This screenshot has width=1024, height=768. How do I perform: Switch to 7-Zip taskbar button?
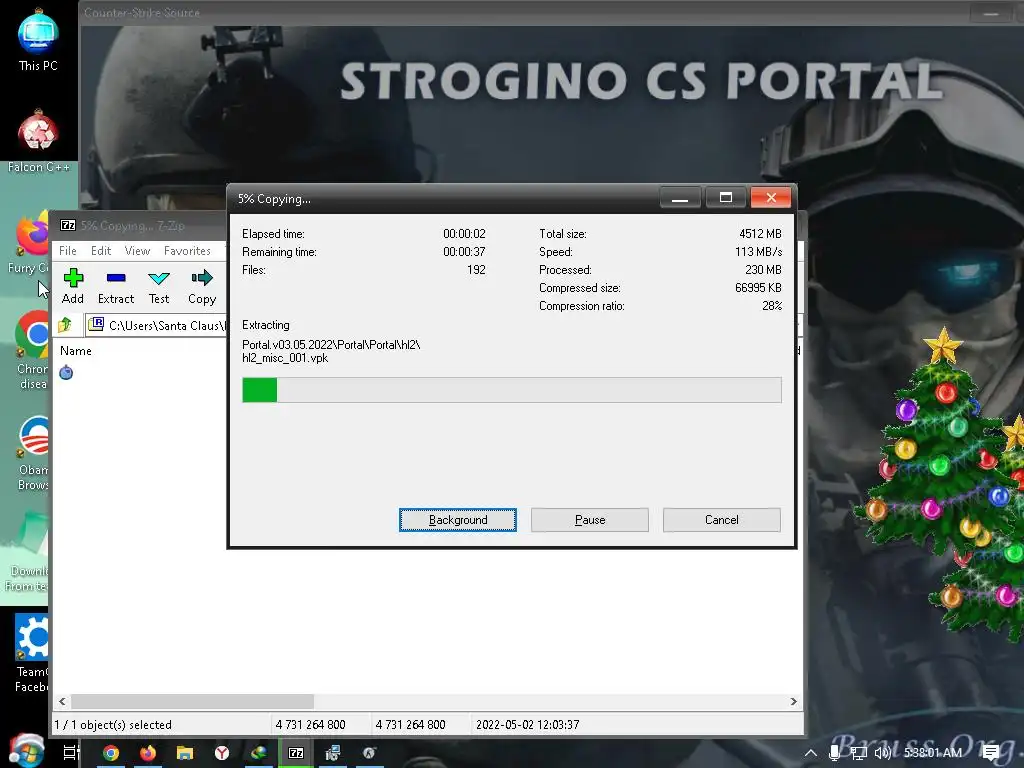click(296, 753)
